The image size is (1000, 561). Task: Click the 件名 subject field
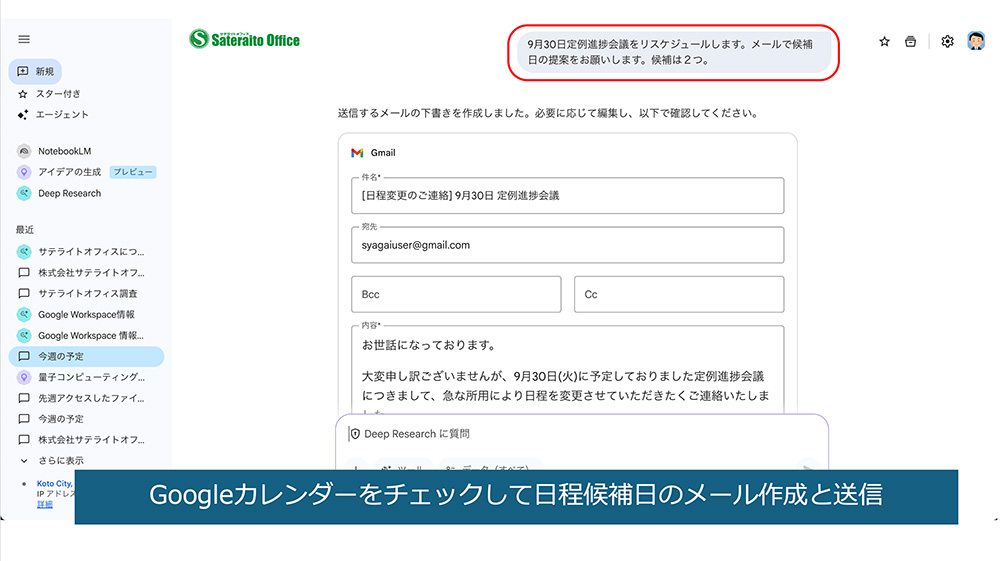(x=567, y=196)
